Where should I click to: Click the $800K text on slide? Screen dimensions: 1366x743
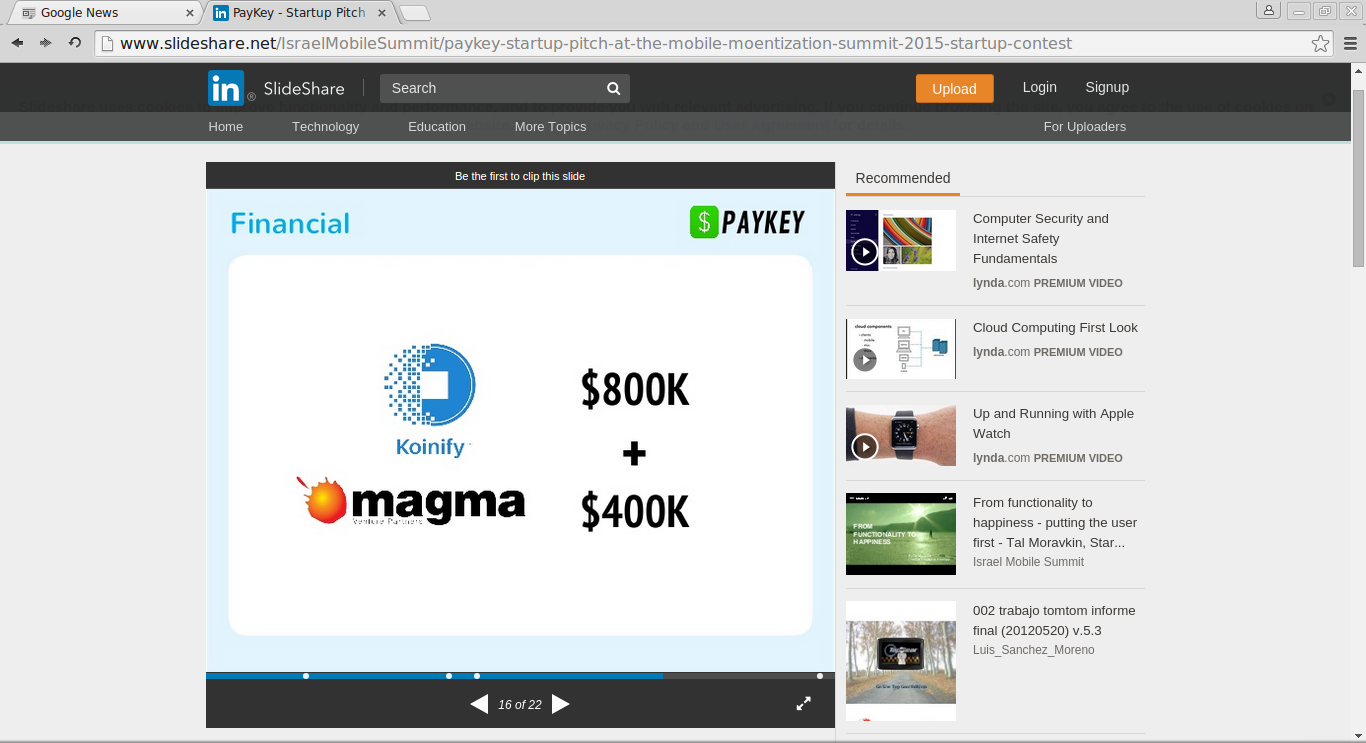pos(635,390)
